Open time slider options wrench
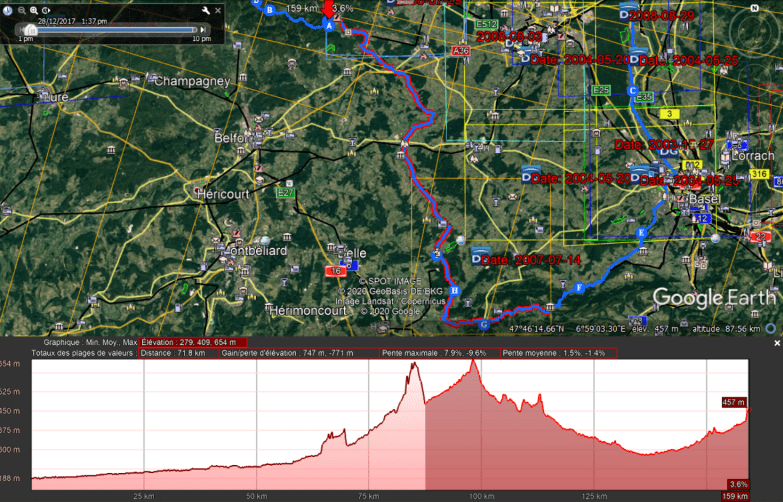Image resolution: width=783 pixels, height=502 pixels. [205, 10]
